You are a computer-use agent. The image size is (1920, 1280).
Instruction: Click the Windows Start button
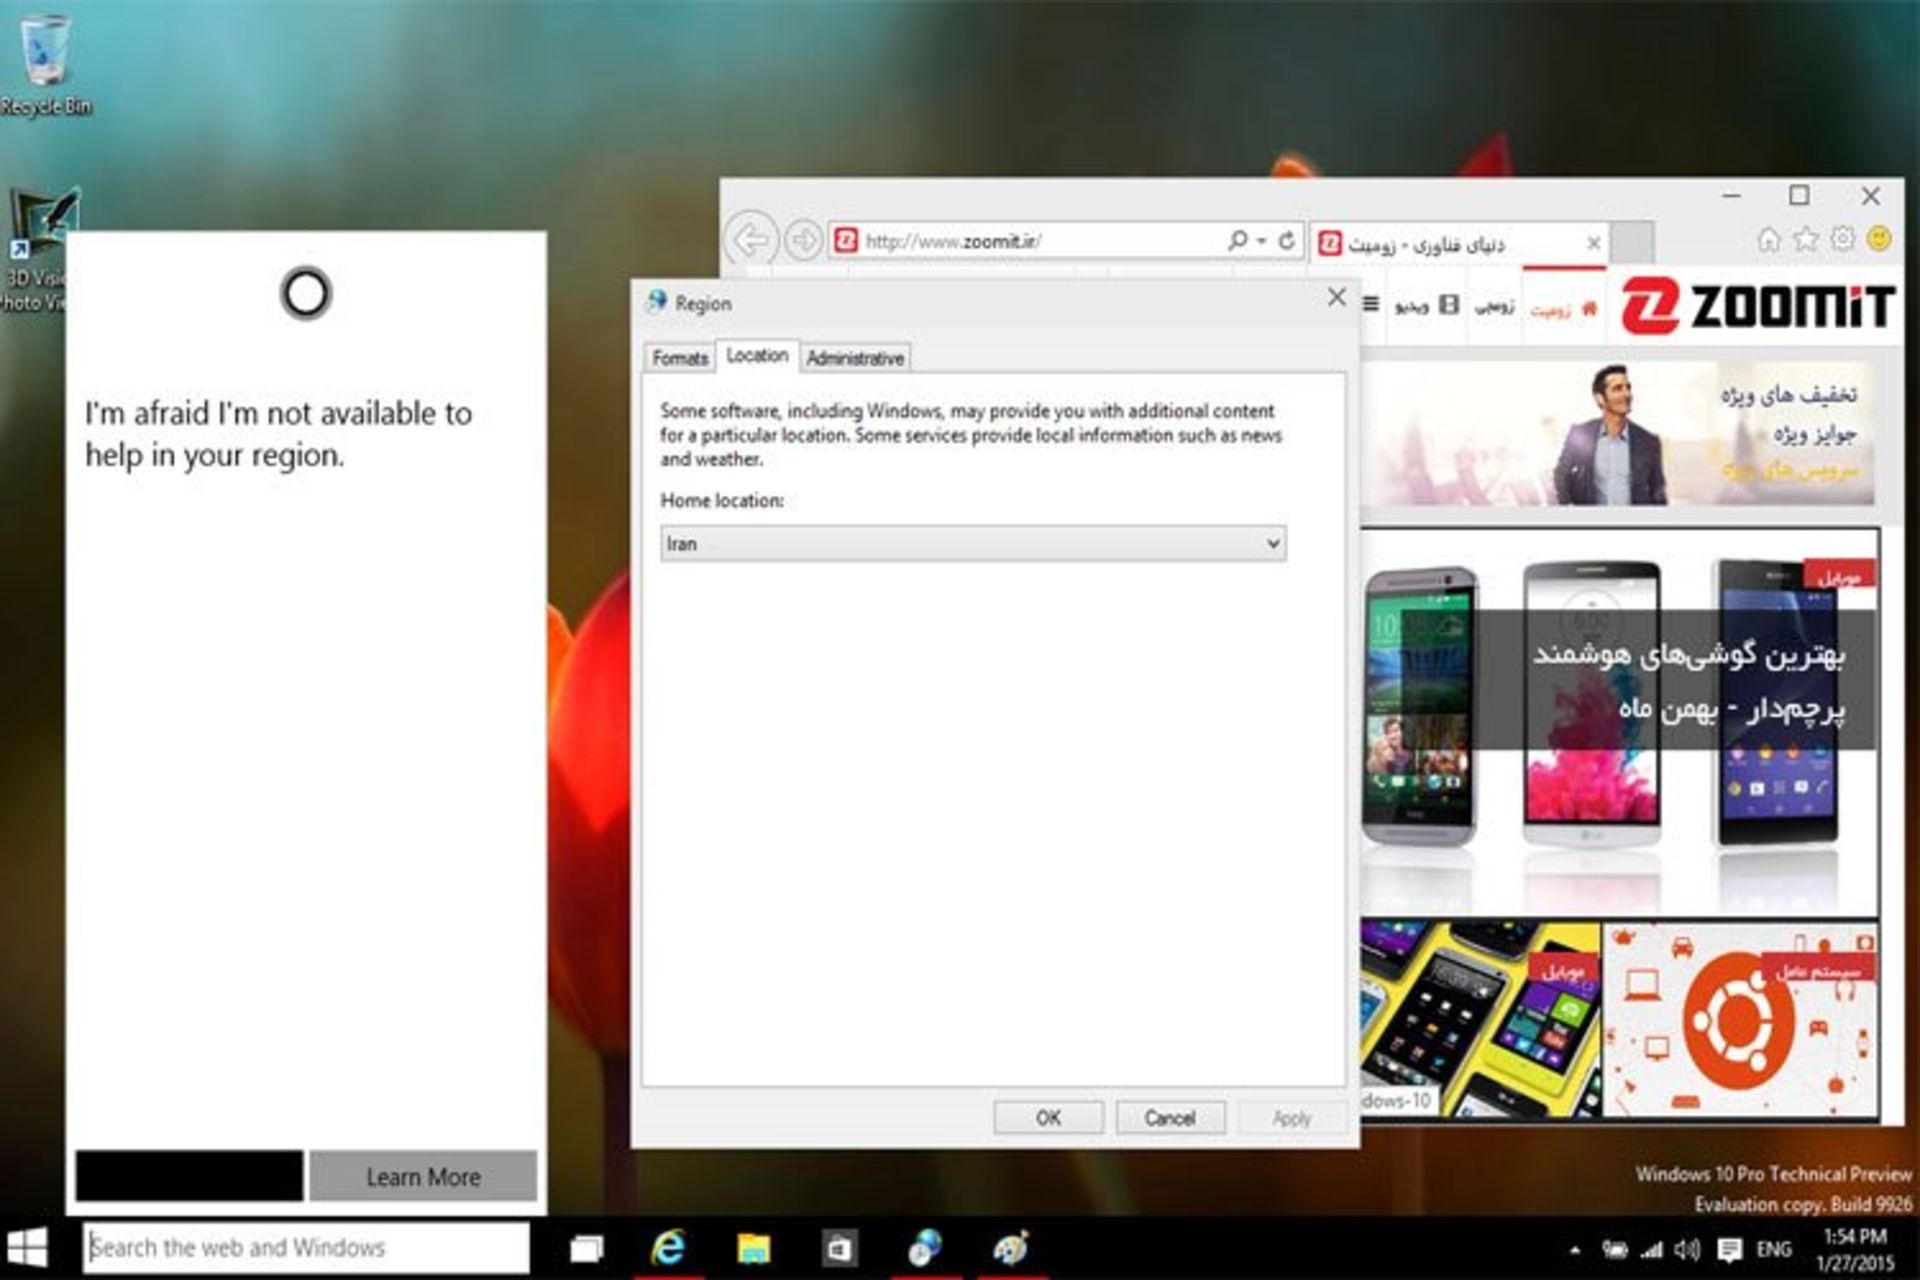click(x=27, y=1248)
